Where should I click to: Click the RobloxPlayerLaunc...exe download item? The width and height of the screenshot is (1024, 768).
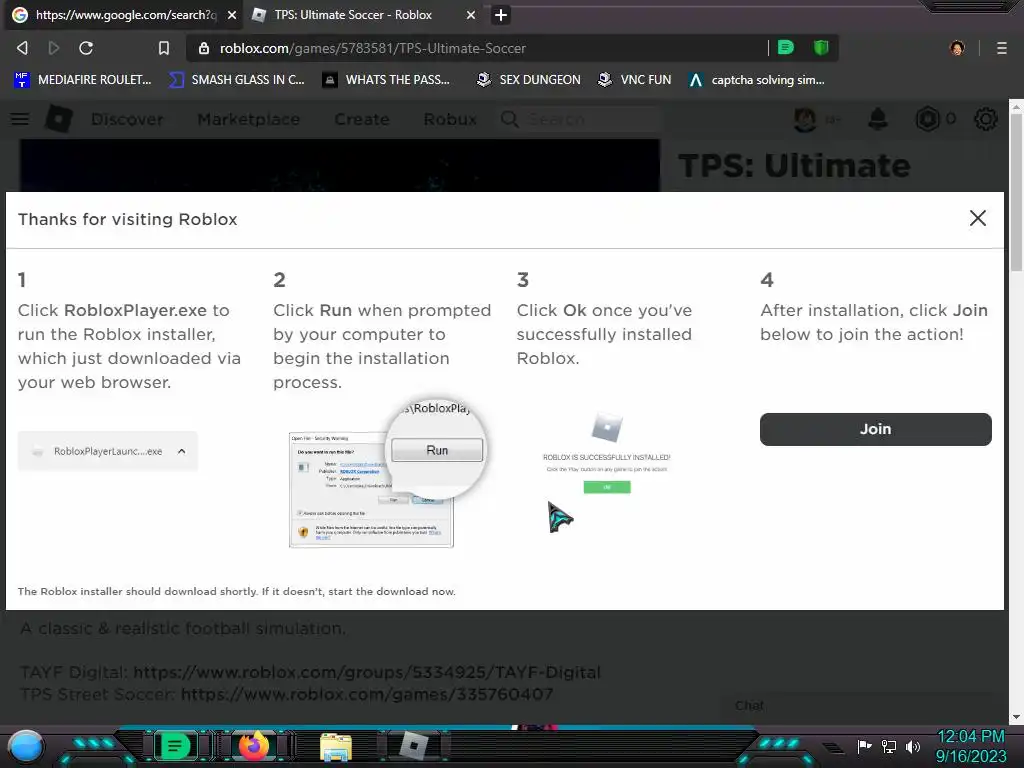[108, 451]
